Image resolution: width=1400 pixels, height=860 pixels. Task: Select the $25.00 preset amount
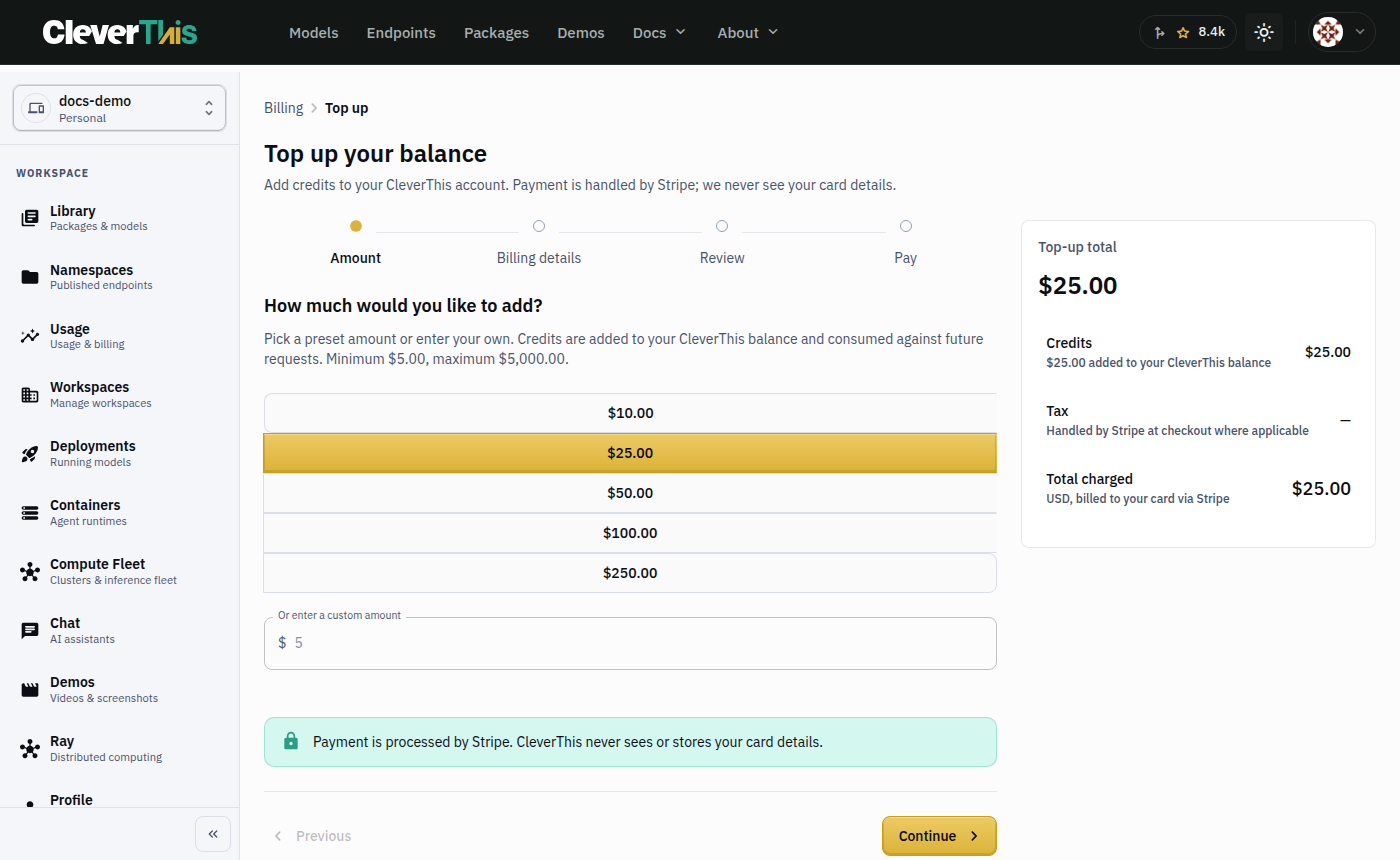coord(630,453)
